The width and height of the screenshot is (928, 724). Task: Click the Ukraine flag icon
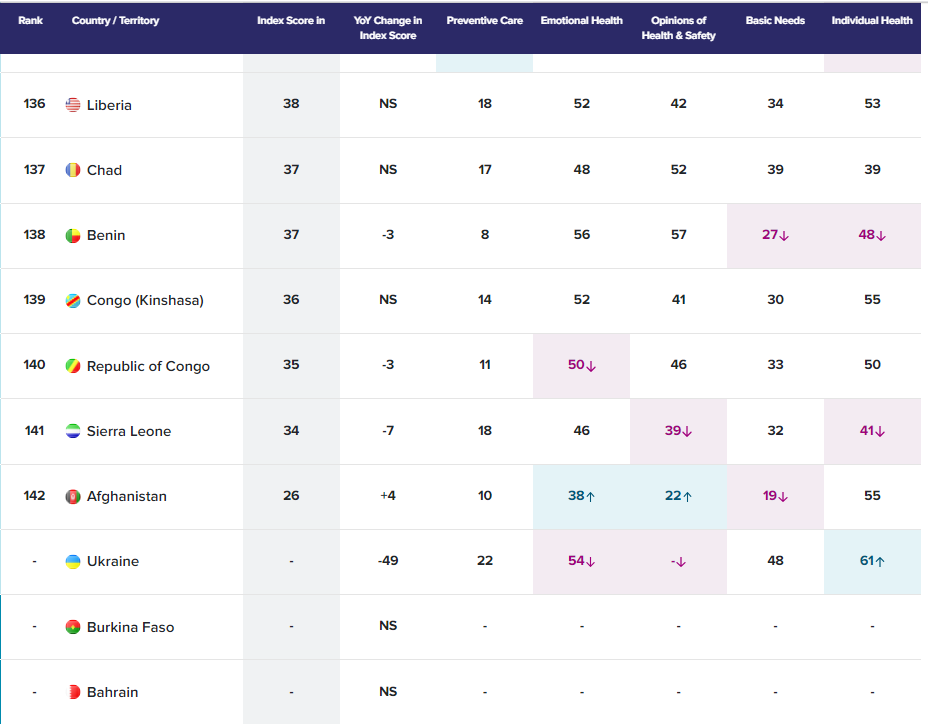(x=73, y=561)
